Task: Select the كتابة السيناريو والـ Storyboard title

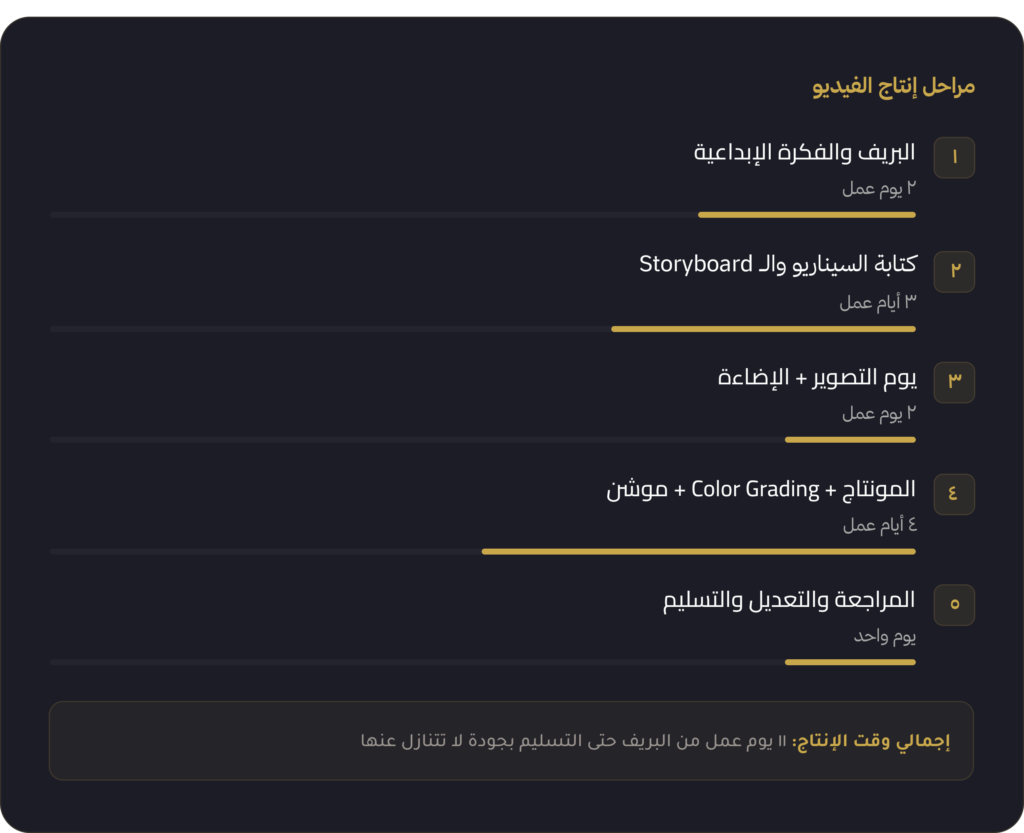Action: 778,264
